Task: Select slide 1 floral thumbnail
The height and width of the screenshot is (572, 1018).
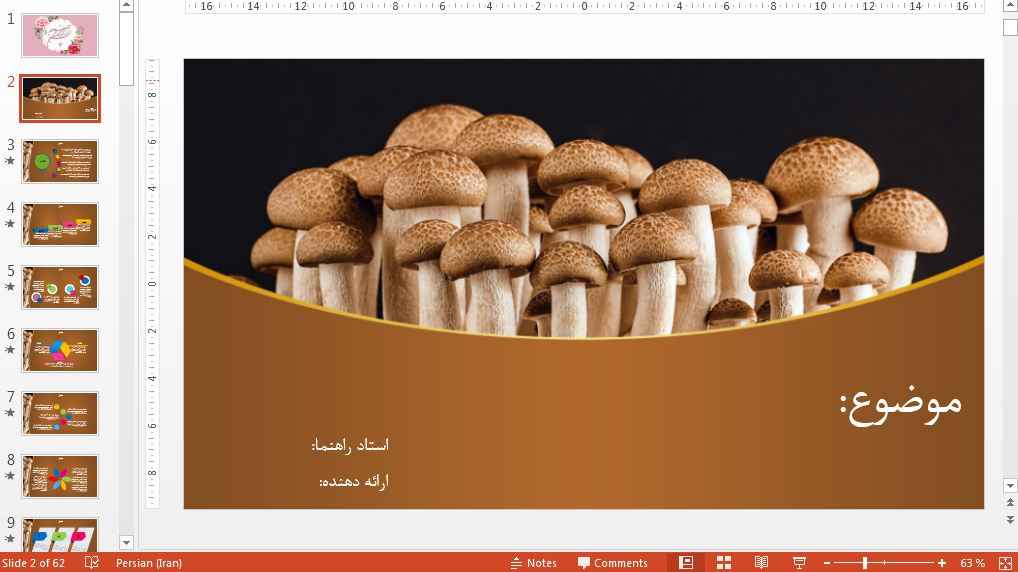Action: click(x=60, y=35)
